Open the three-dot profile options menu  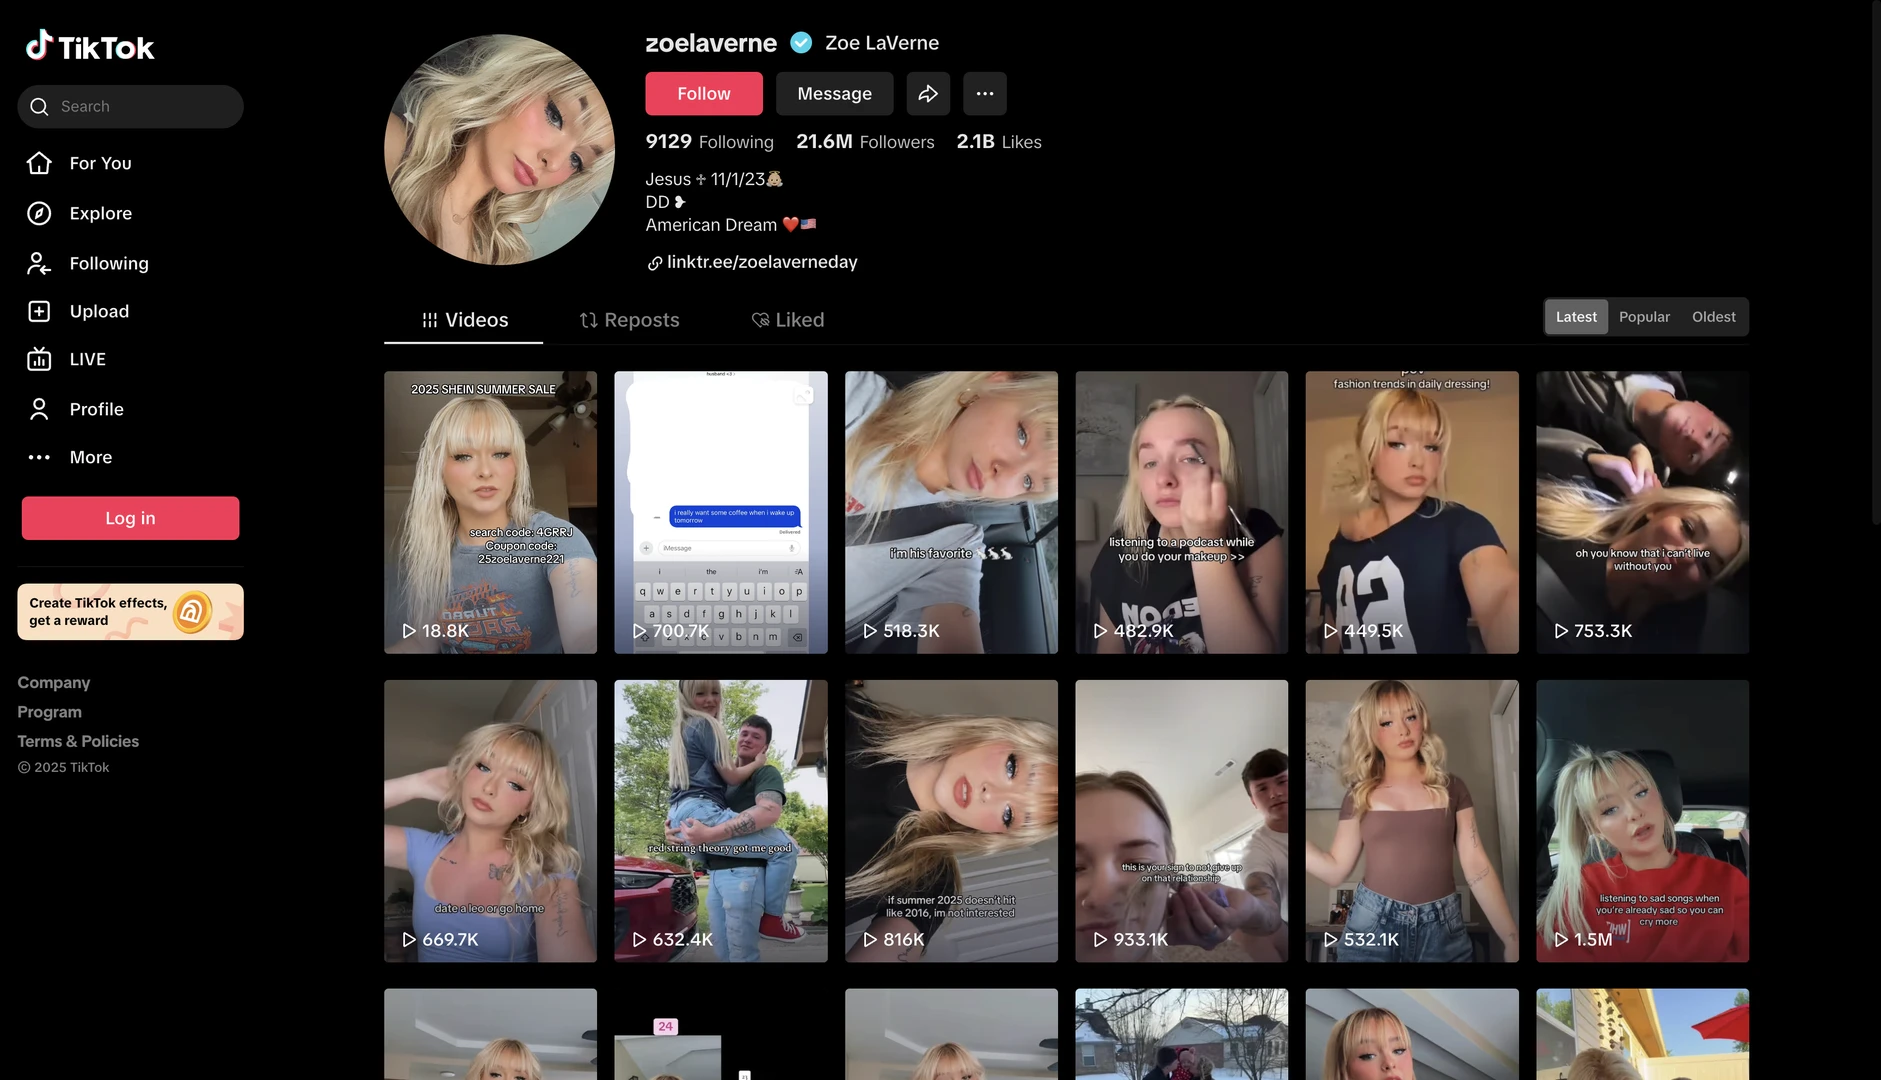984,93
